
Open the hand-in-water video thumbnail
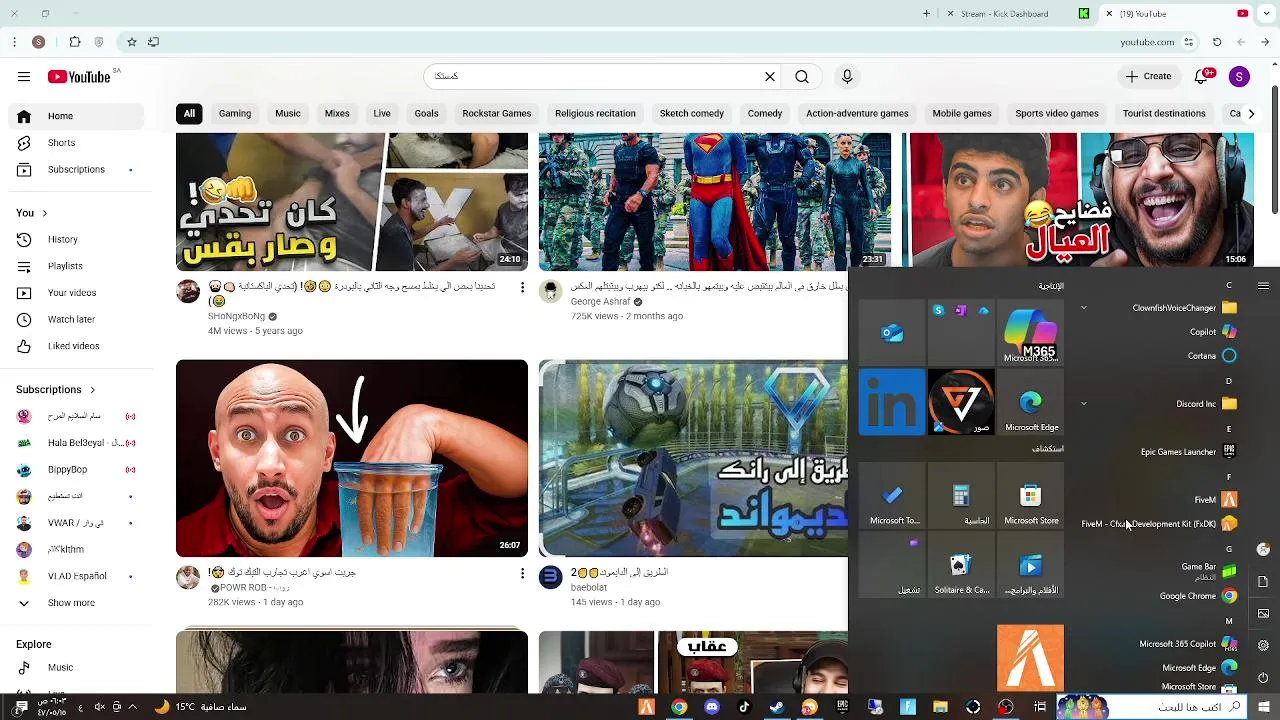(352, 458)
